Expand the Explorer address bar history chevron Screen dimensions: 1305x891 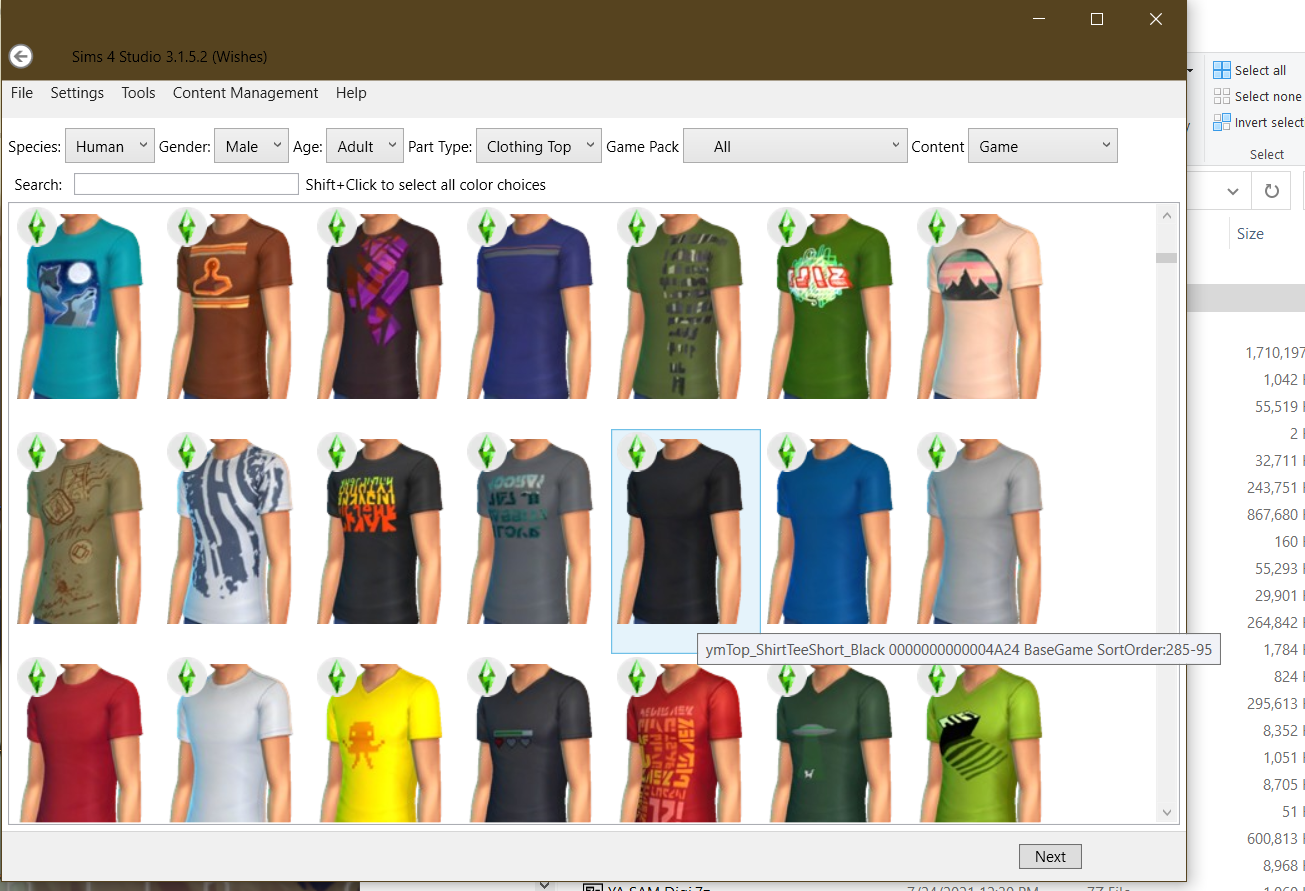point(1233,190)
